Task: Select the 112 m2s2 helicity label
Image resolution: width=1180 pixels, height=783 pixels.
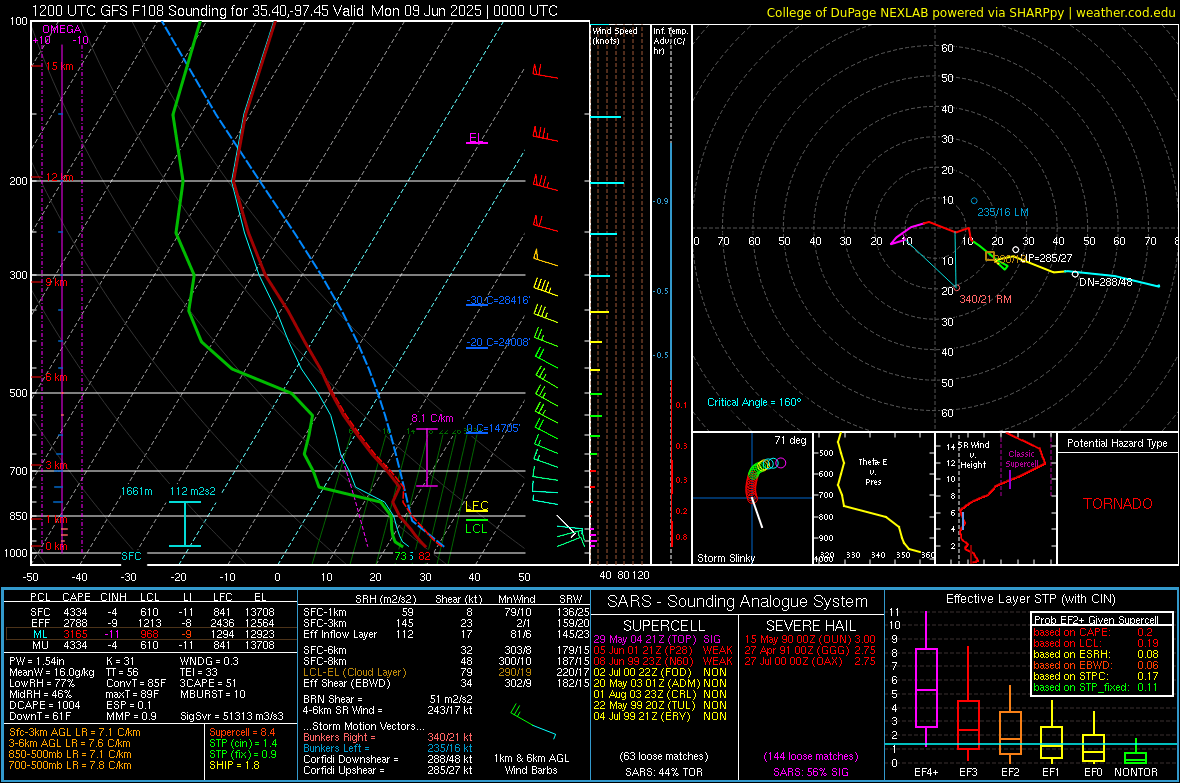Action: click(x=193, y=491)
